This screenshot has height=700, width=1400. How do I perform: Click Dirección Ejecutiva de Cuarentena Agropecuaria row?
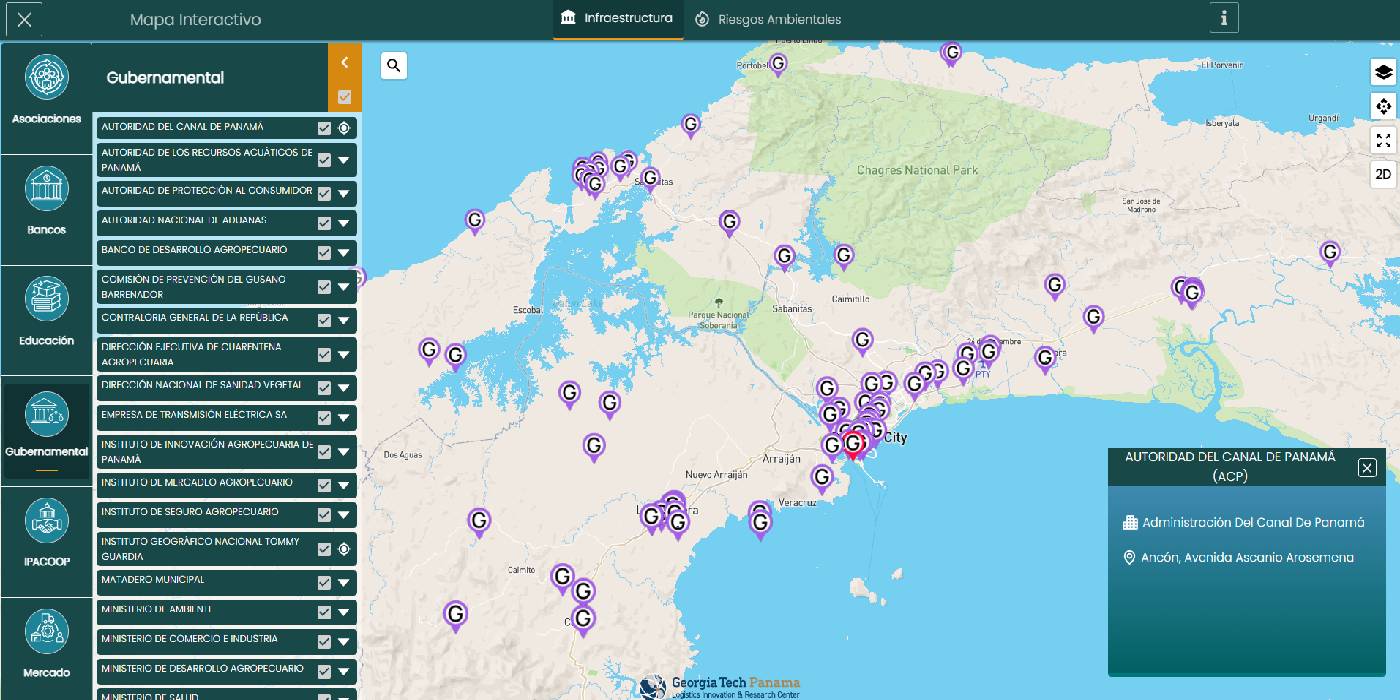click(x=227, y=354)
